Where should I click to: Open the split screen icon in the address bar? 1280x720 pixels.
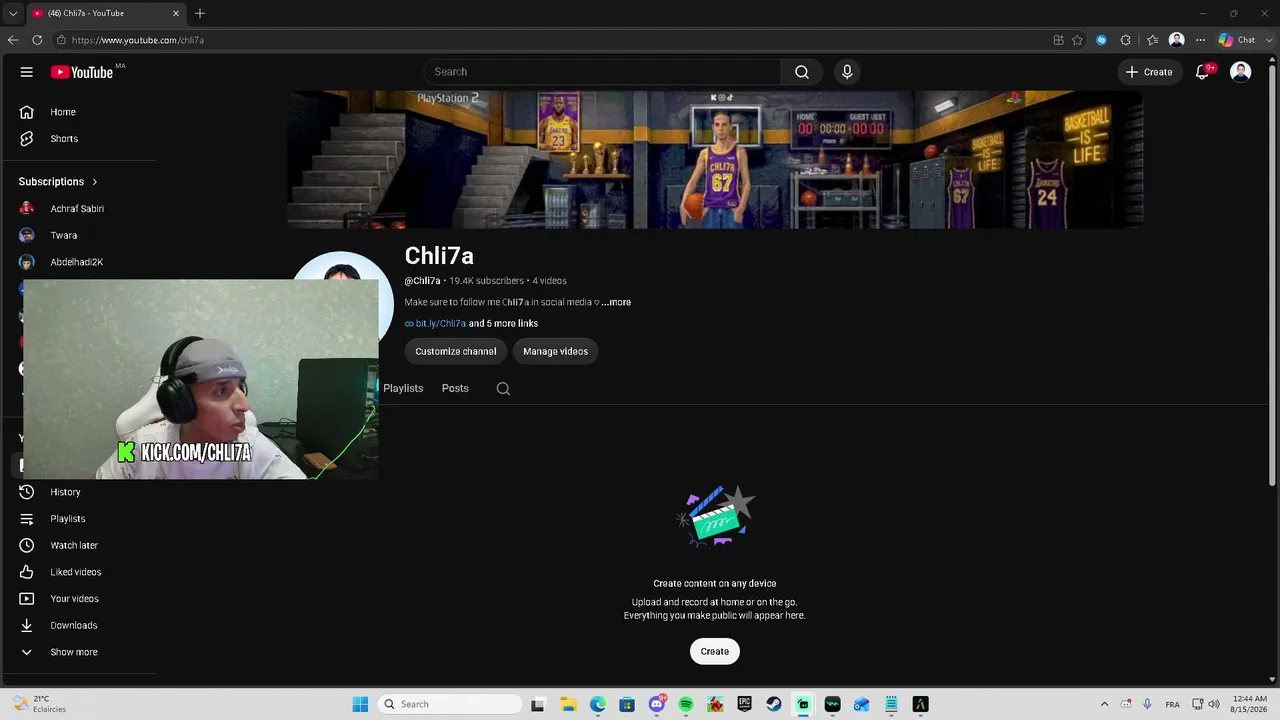[1058, 40]
